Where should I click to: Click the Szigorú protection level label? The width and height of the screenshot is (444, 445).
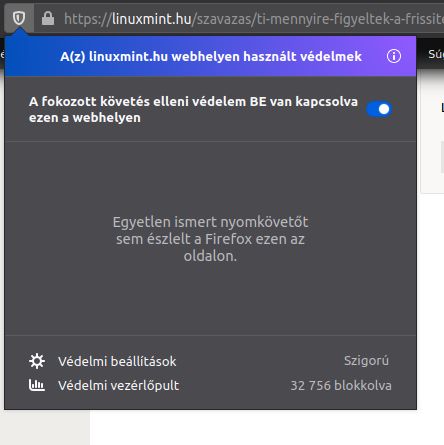coord(366,361)
